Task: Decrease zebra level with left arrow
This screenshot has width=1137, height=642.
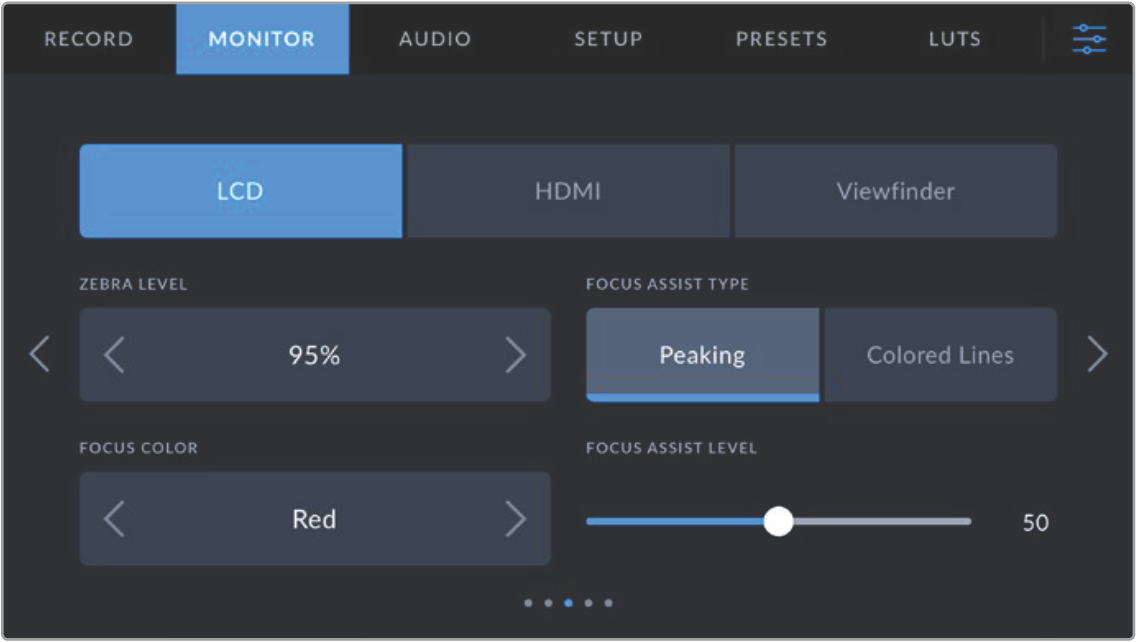Action: click(x=115, y=355)
